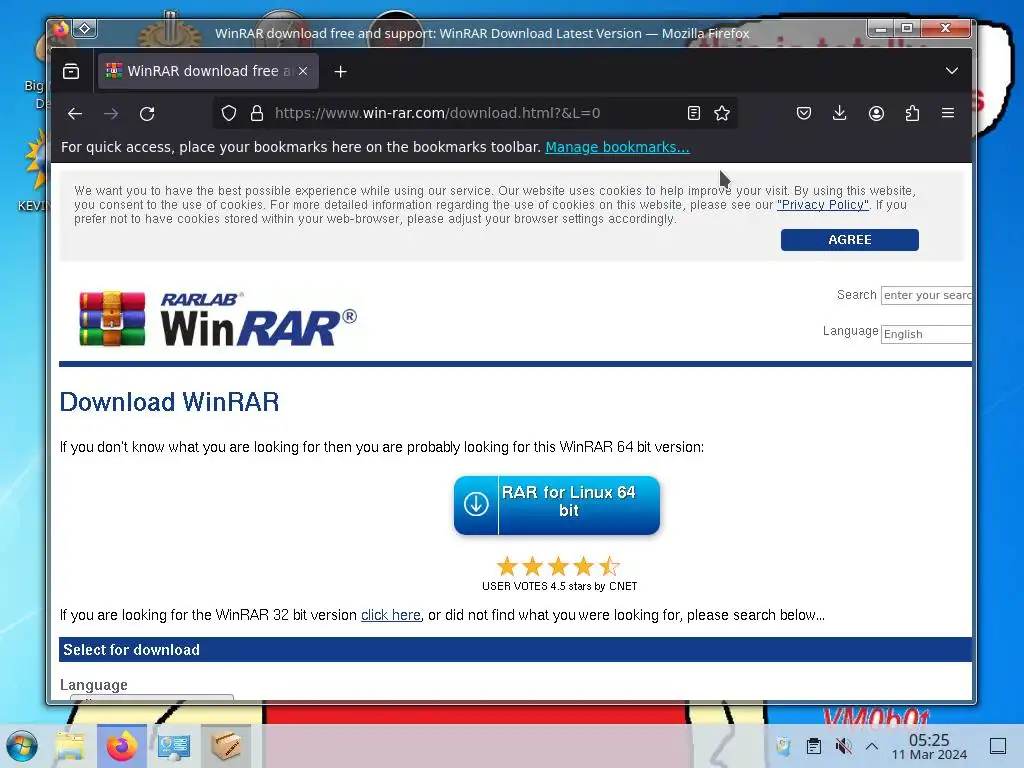Bookmark this page with the star
Screen dimensions: 1024x768
[722, 114]
